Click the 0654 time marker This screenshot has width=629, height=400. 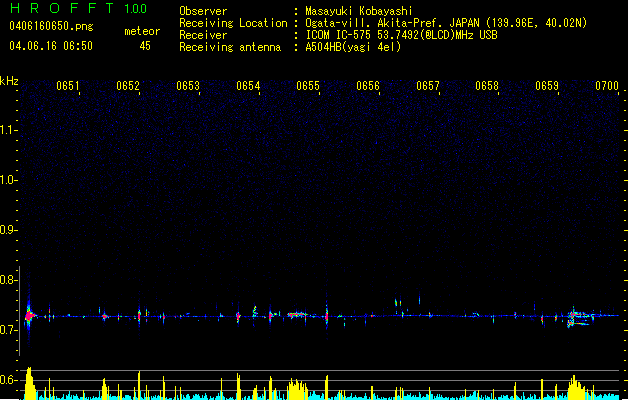(x=248, y=86)
